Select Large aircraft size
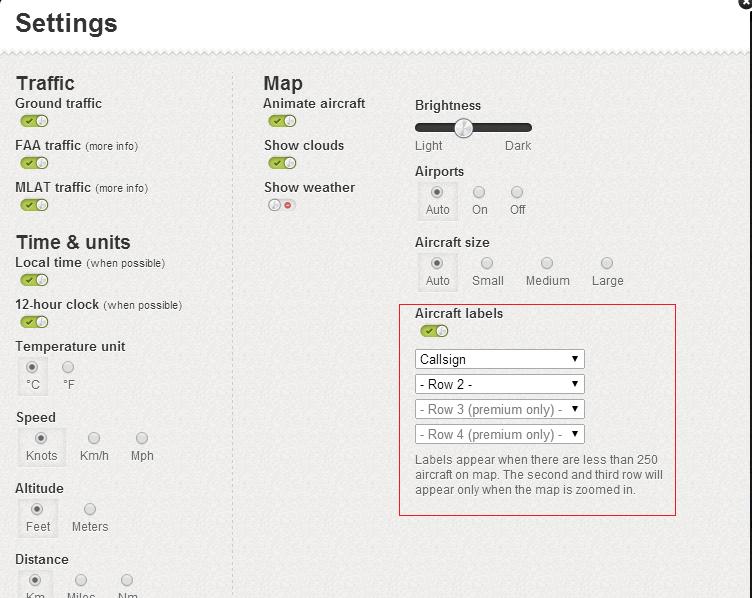 [x=607, y=263]
